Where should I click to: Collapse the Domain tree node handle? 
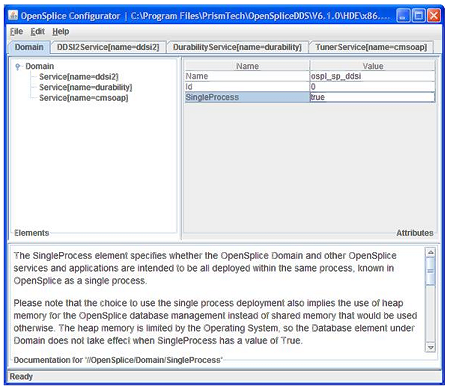[18, 67]
